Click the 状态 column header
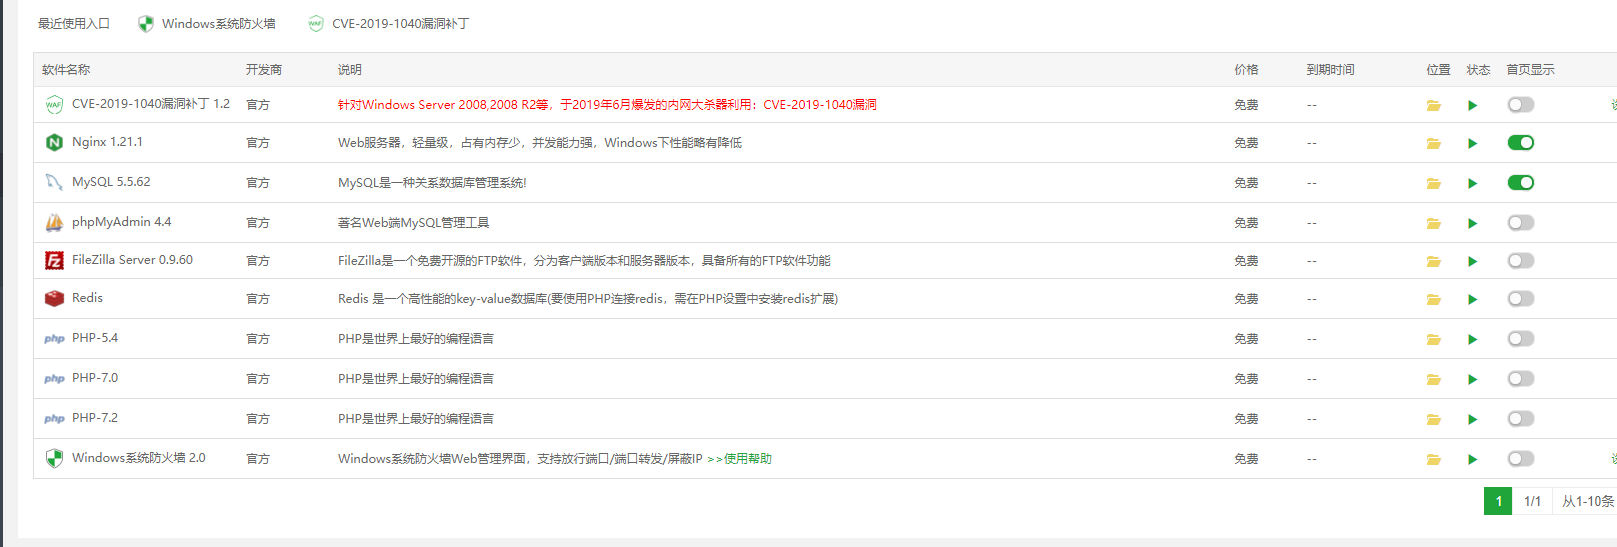This screenshot has width=1617, height=547. [1478, 70]
